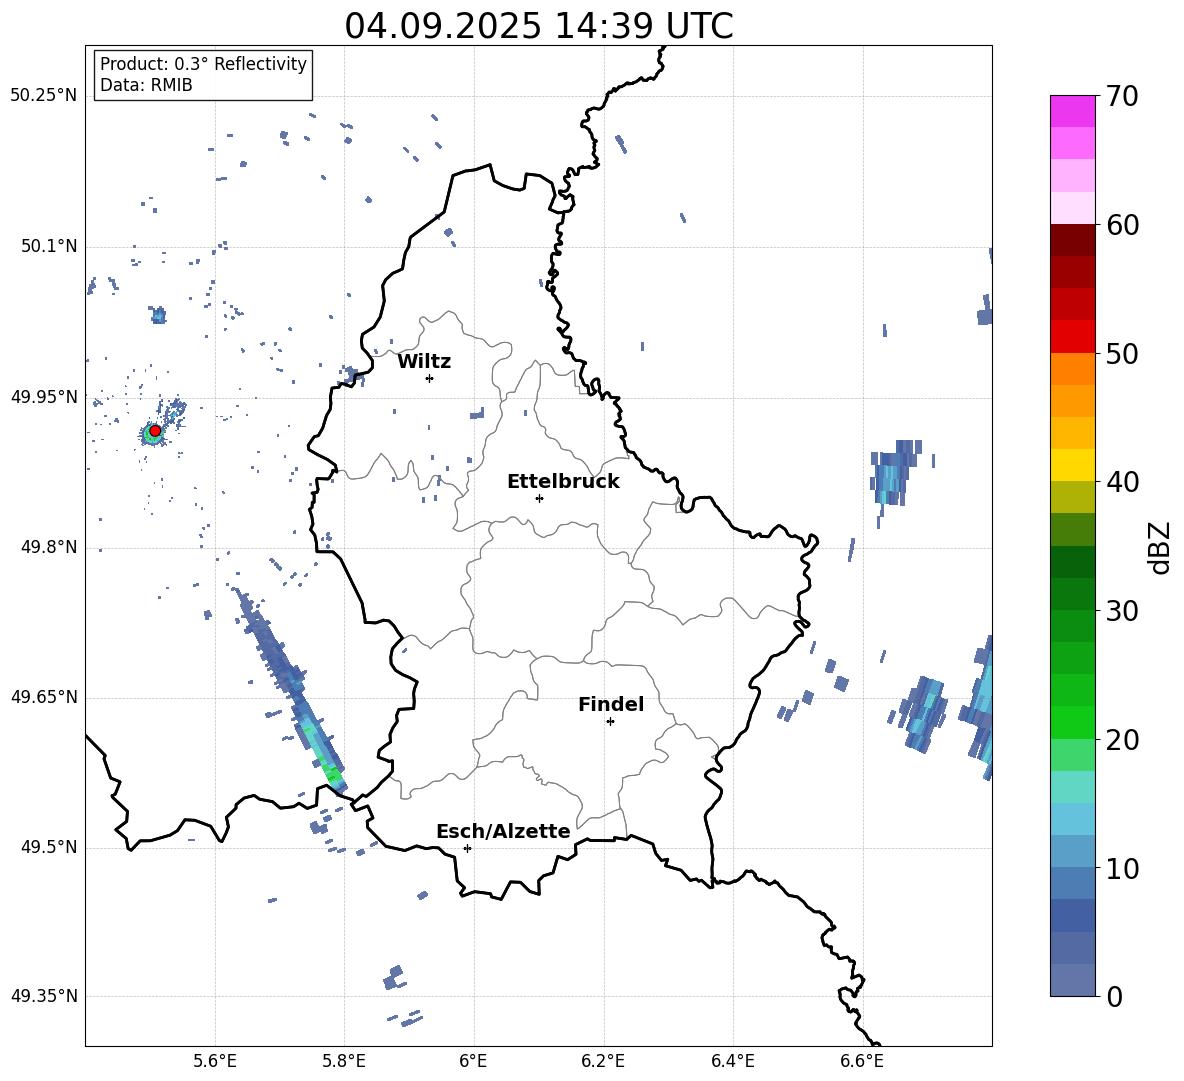Image resolution: width=1184 pixels, height=1081 pixels.
Task: Click the 49.8°N latitude label
Action: [49, 547]
